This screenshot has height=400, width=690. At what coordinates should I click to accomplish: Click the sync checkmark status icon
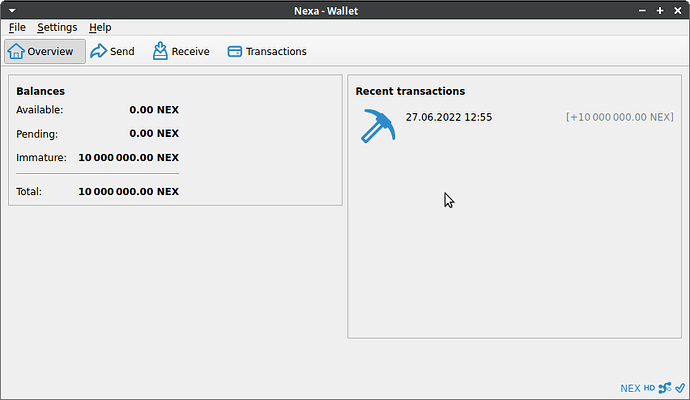[x=680, y=388]
